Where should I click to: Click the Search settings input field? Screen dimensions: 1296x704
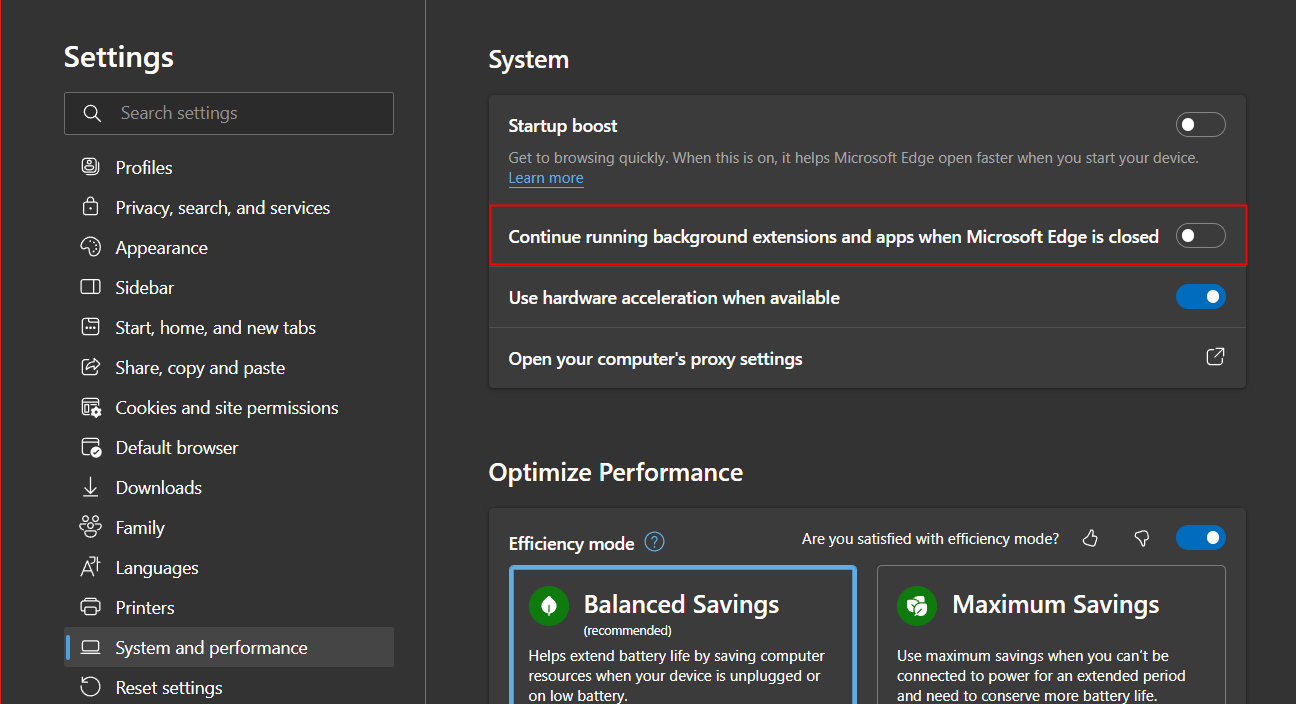tap(229, 113)
